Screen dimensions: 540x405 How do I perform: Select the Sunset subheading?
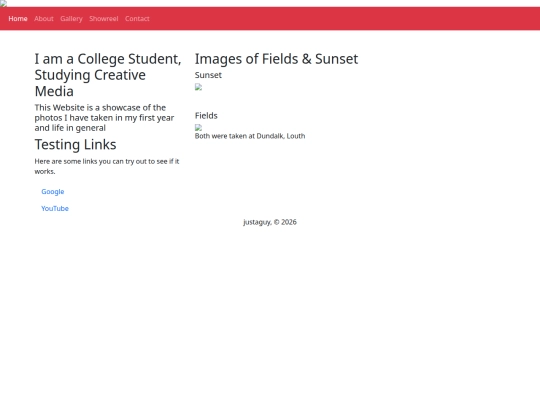pos(208,75)
